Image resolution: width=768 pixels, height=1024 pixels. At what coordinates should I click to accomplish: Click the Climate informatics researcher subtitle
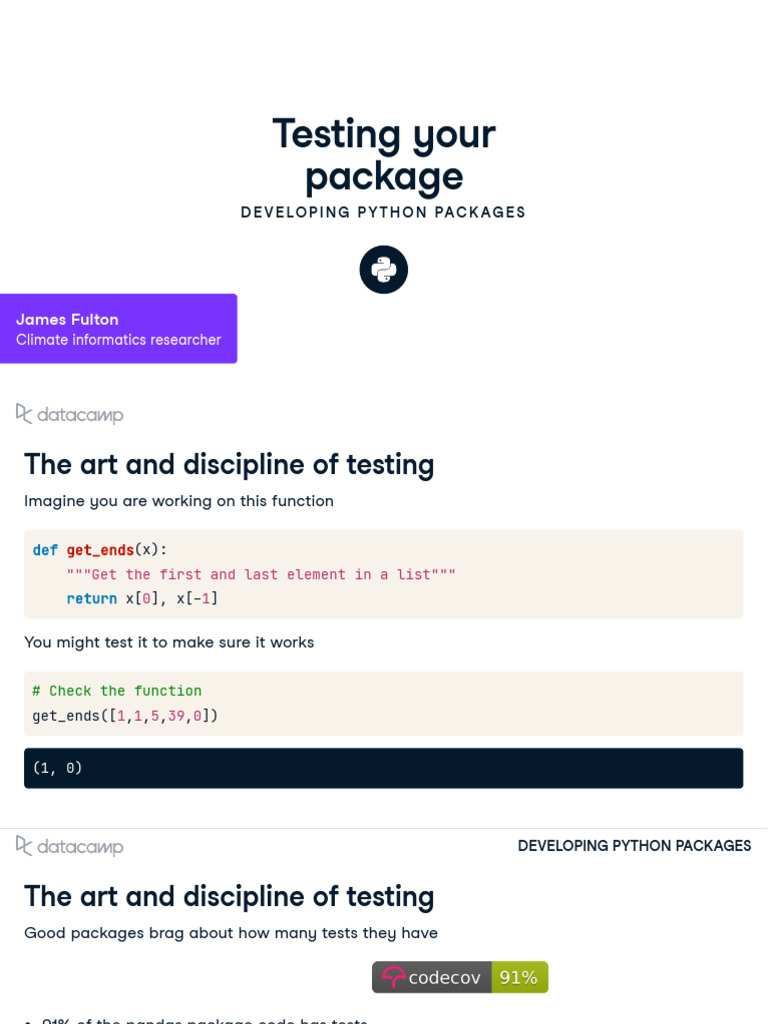118,340
